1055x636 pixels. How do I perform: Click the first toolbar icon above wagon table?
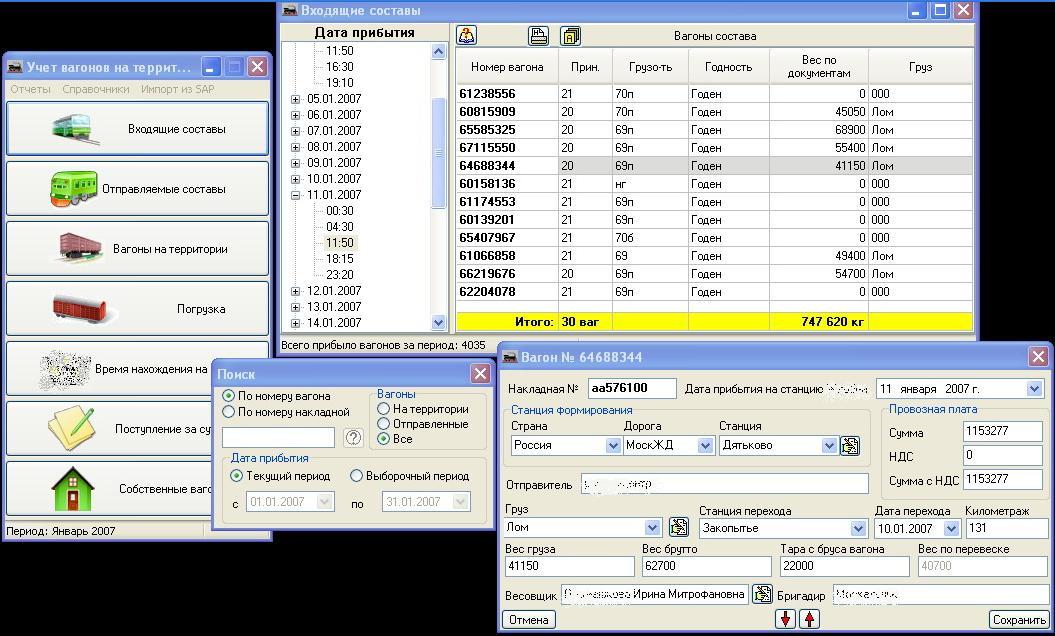467,36
